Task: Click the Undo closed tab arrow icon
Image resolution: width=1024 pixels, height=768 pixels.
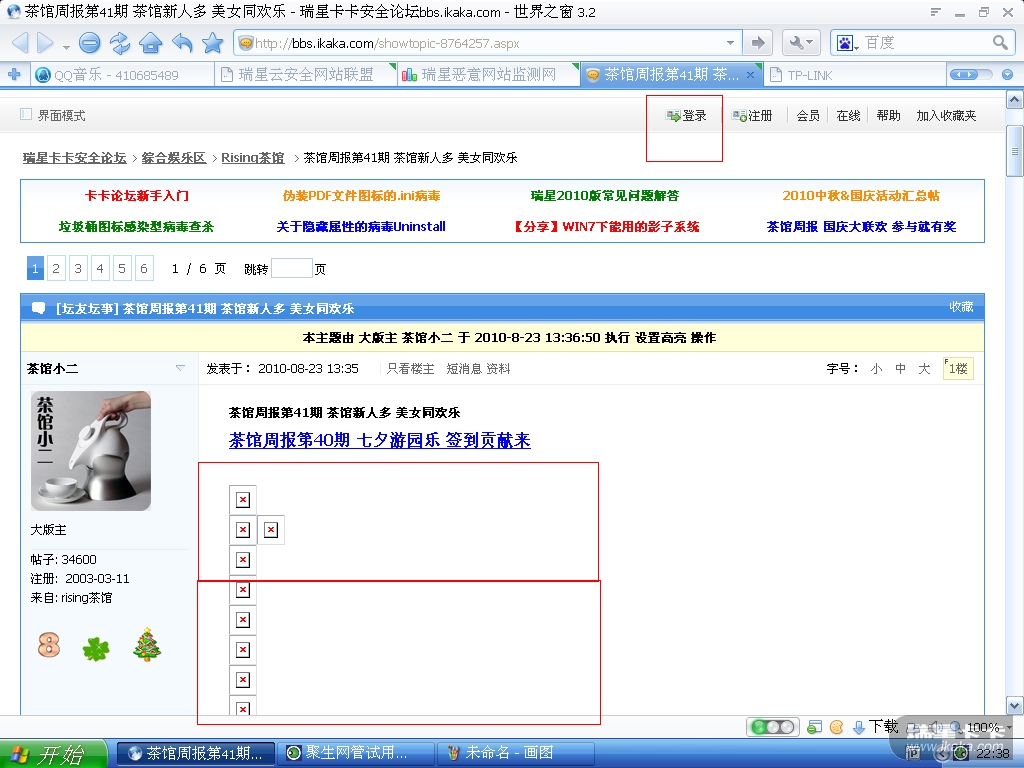Action: click(x=182, y=43)
